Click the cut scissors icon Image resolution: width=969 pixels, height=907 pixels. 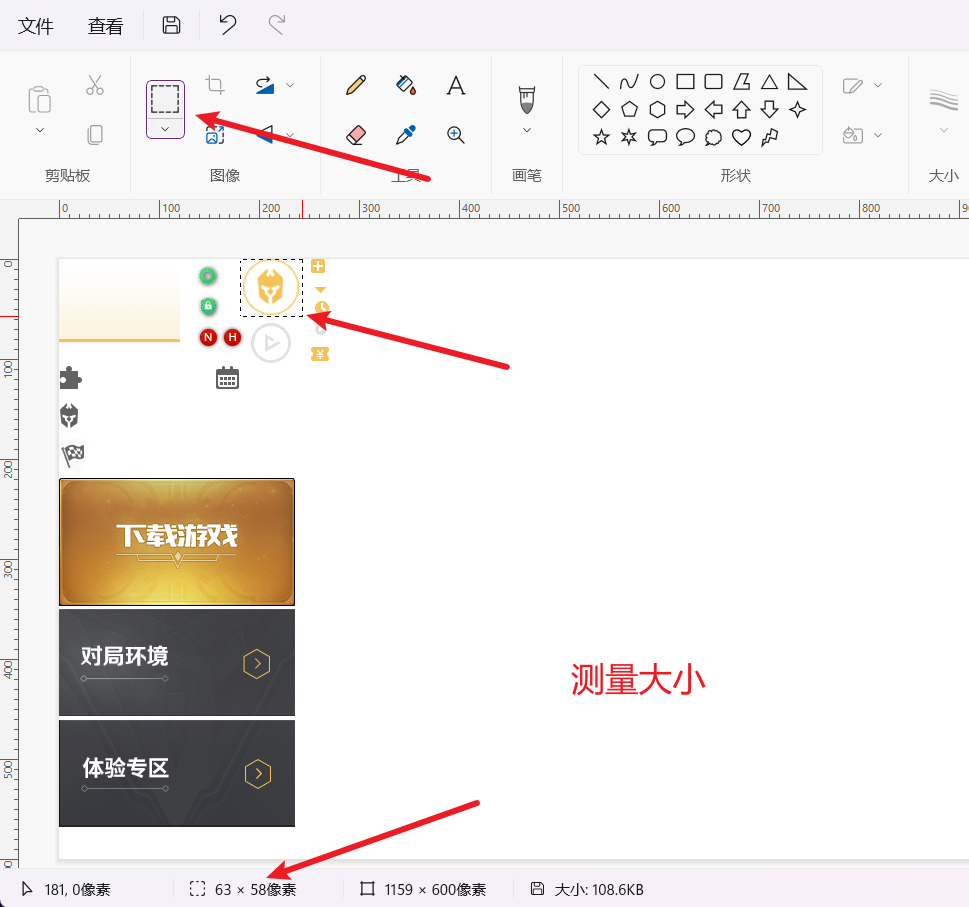(95, 85)
